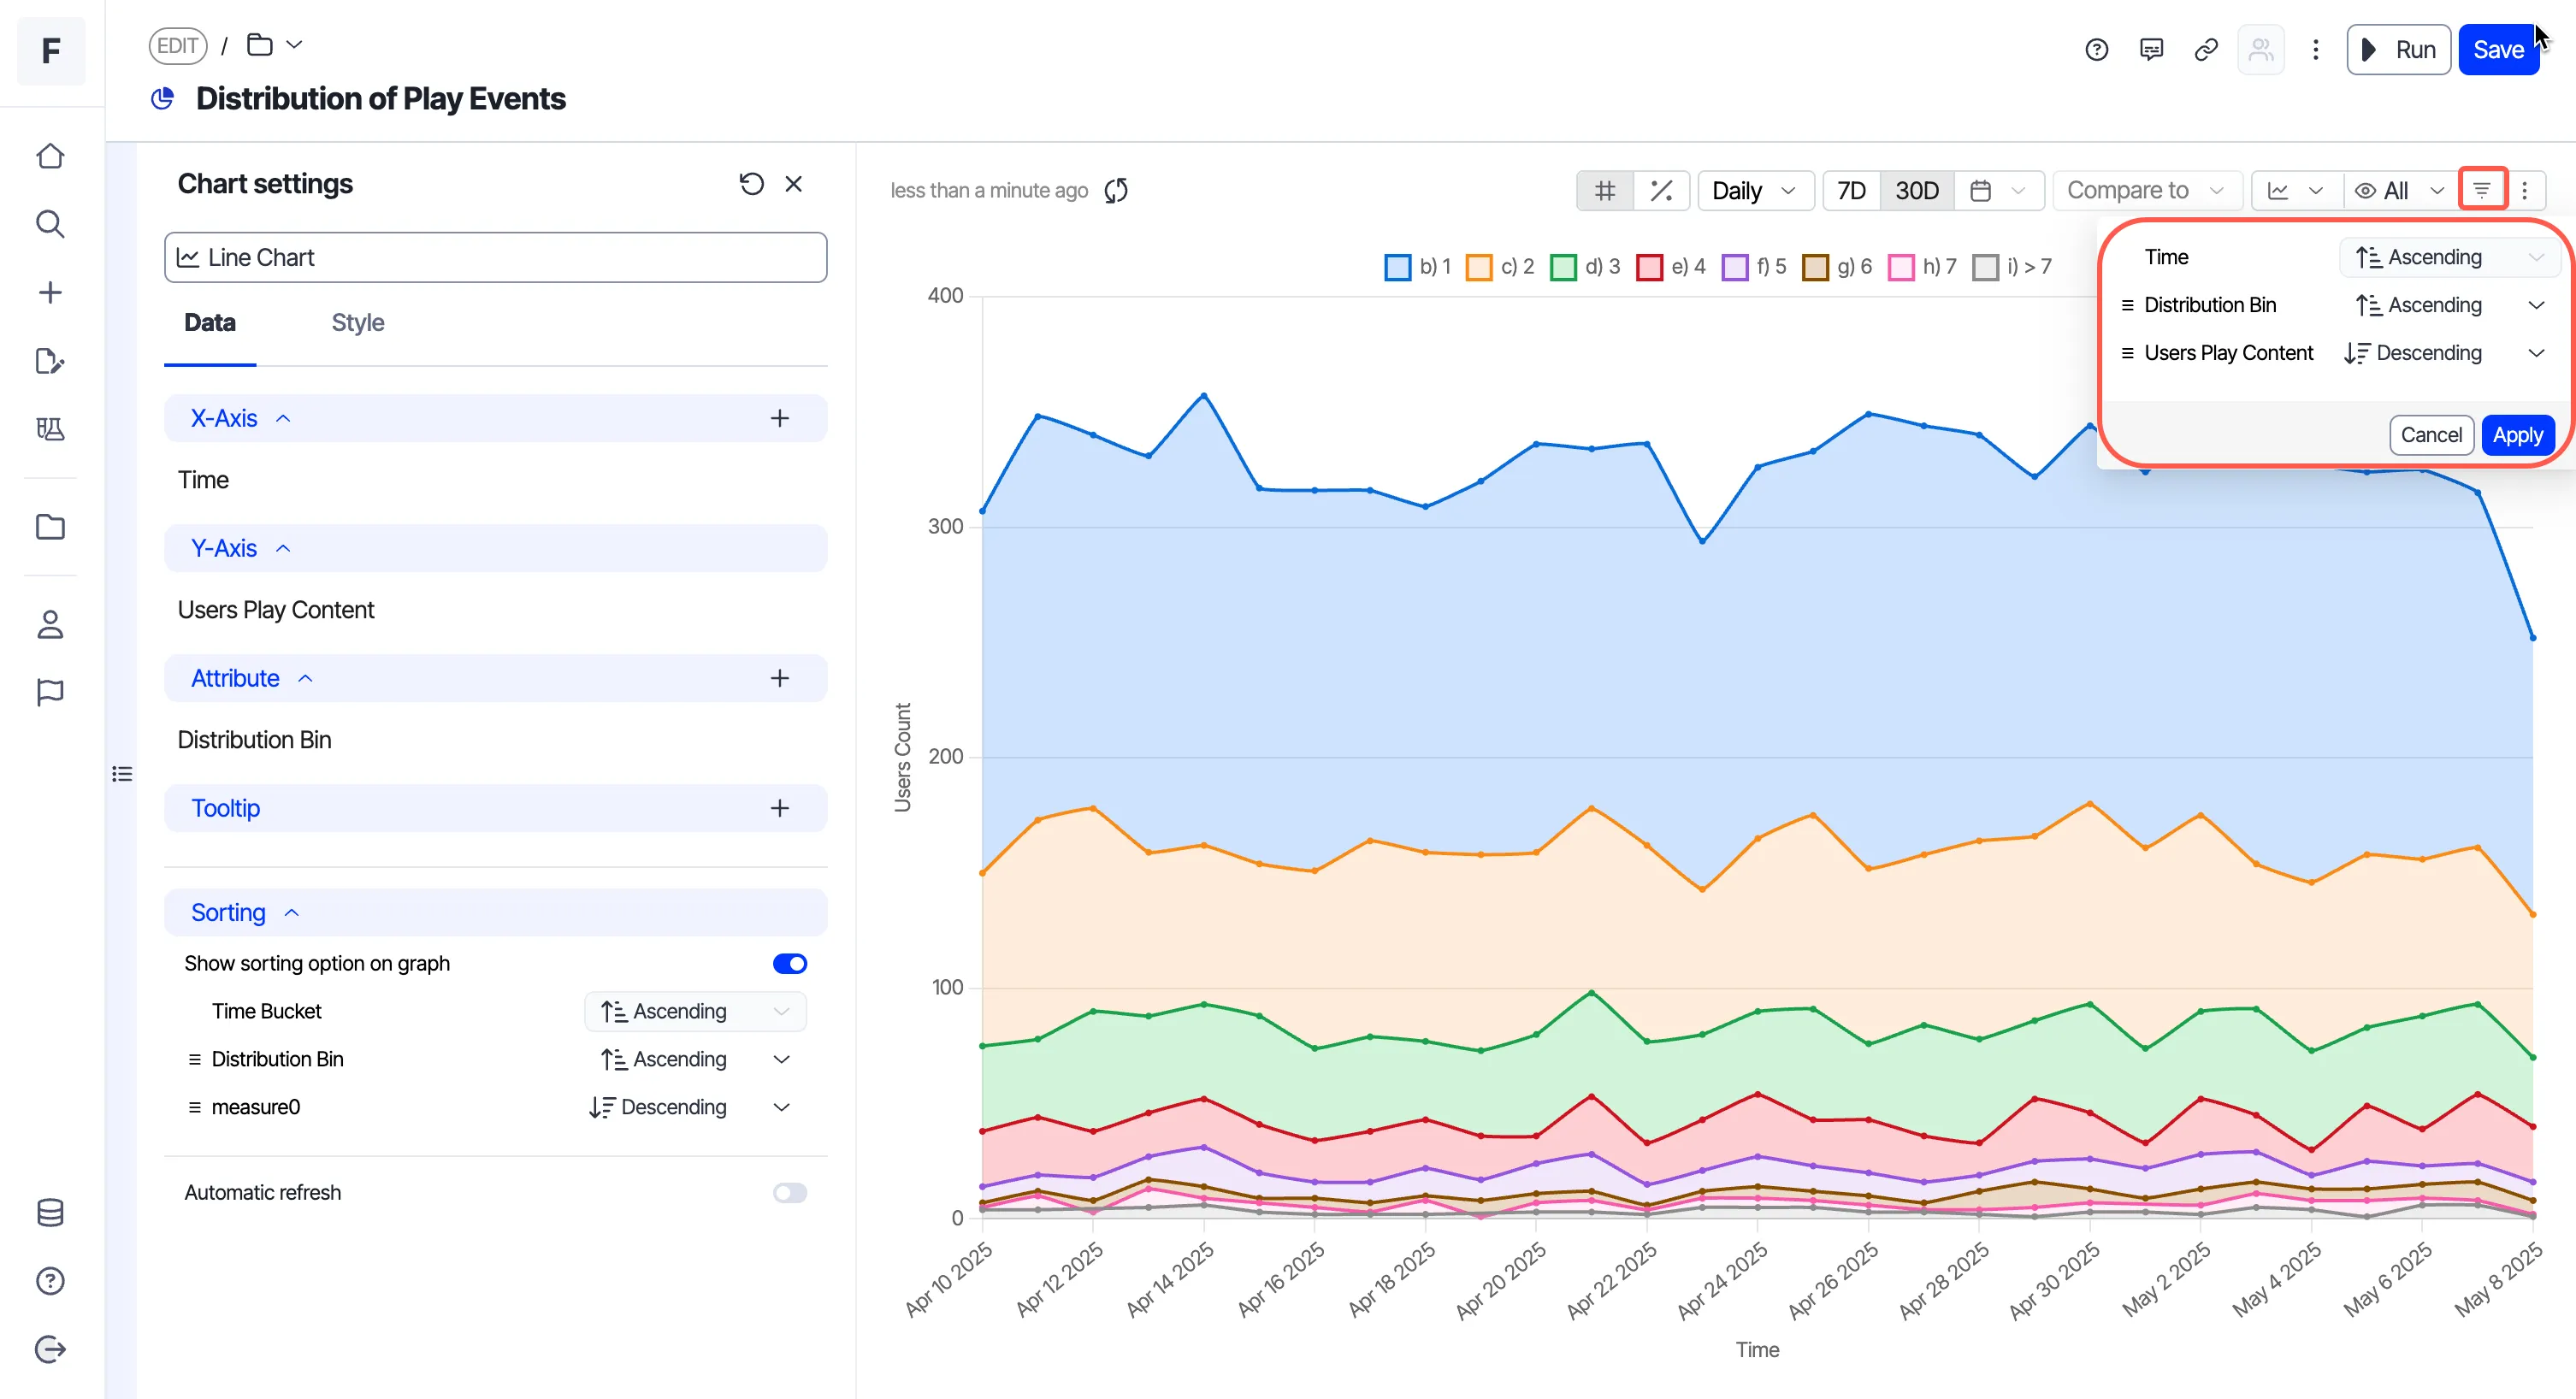The image size is (2576, 1399).
Task: Open the experiments flask icon in sidebar
Action: pos(50,429)
